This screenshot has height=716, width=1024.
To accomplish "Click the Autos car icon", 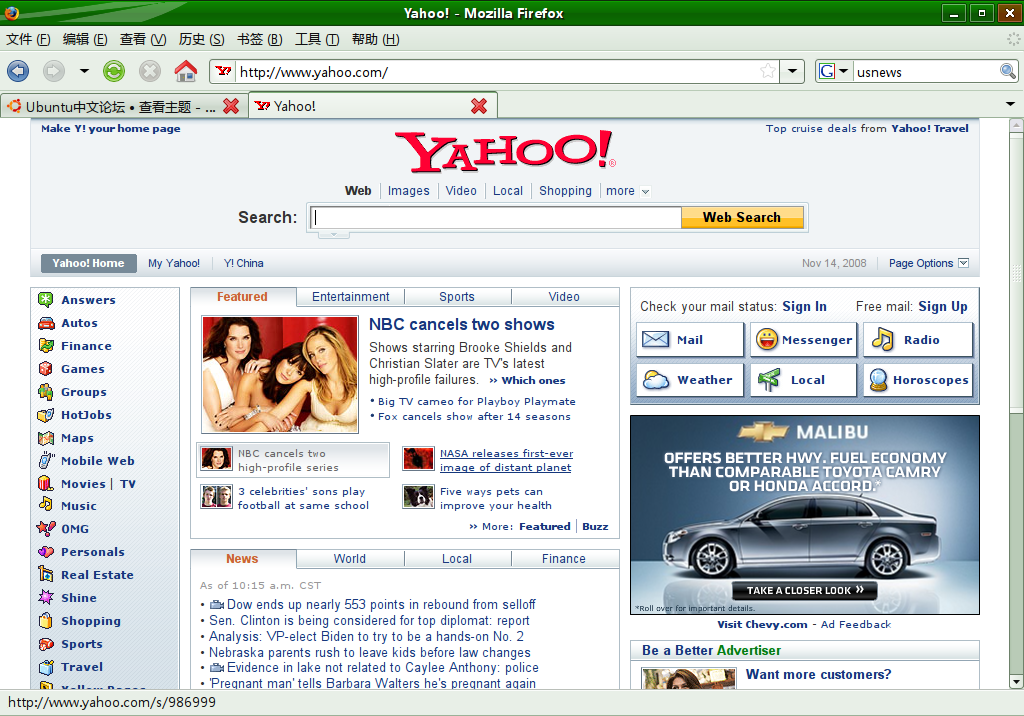I will (x=46, y=323).
